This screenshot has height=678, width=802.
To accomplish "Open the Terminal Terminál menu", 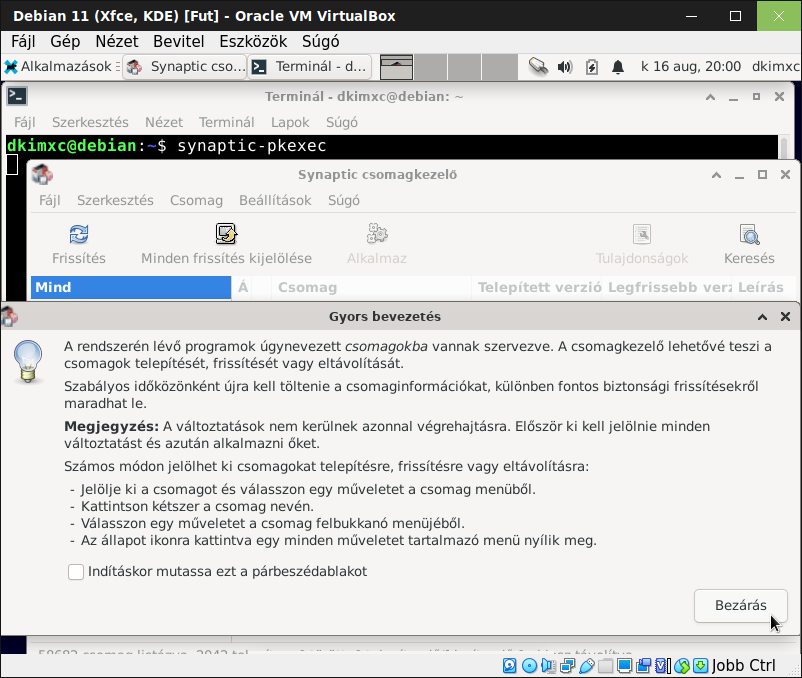I will click(227, 122).
